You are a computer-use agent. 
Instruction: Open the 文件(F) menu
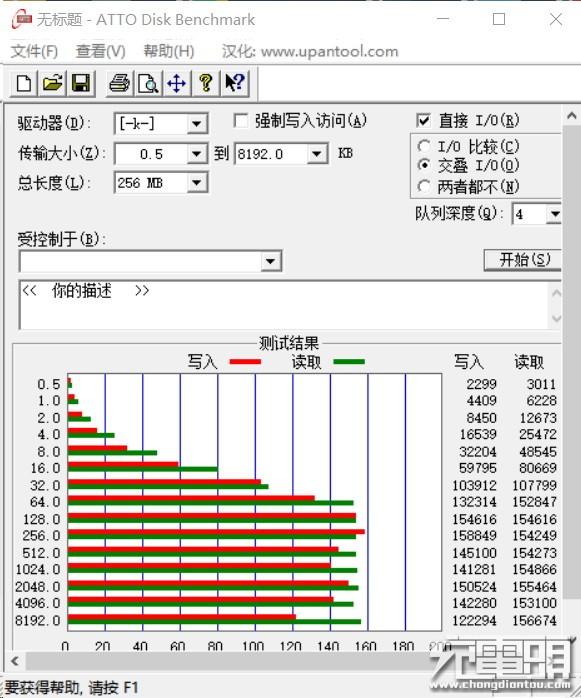[34, 51]
